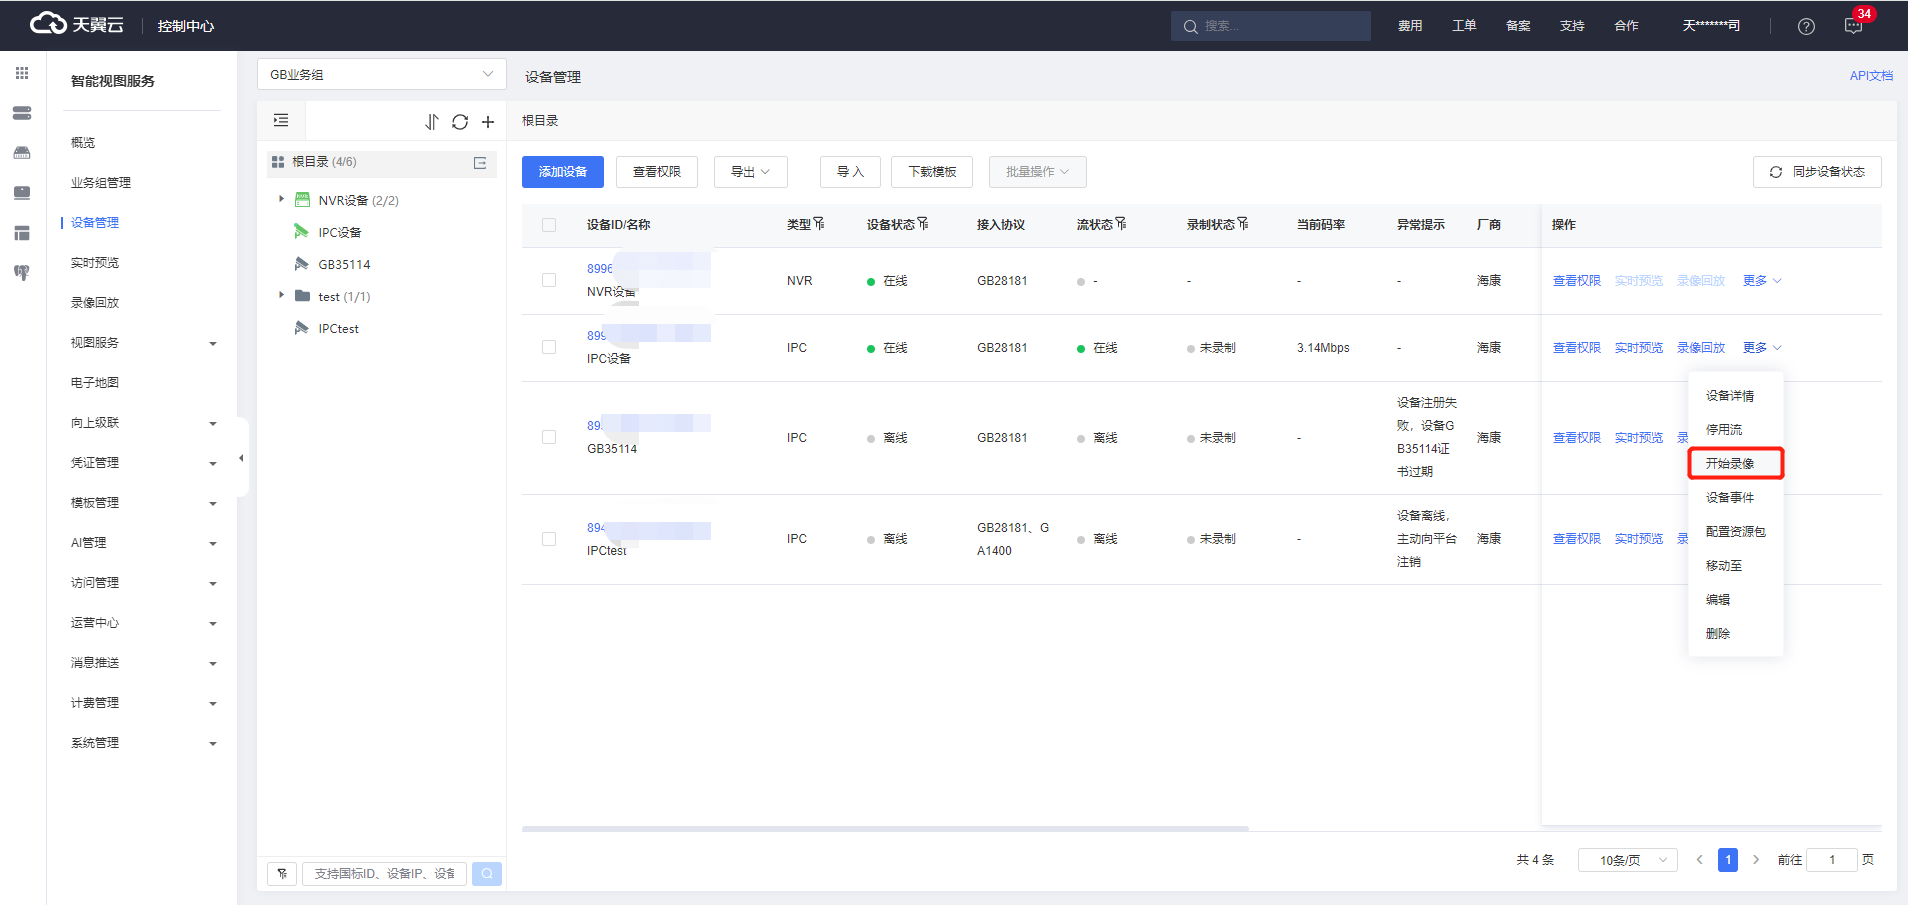Click the tree search input field
The height and width of the screenshot is (905, 1908).
(x=385, y=874)
